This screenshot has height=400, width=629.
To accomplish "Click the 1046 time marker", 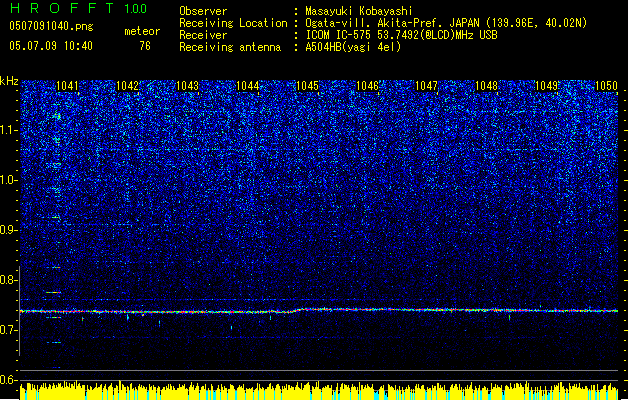I will (367, 86).
